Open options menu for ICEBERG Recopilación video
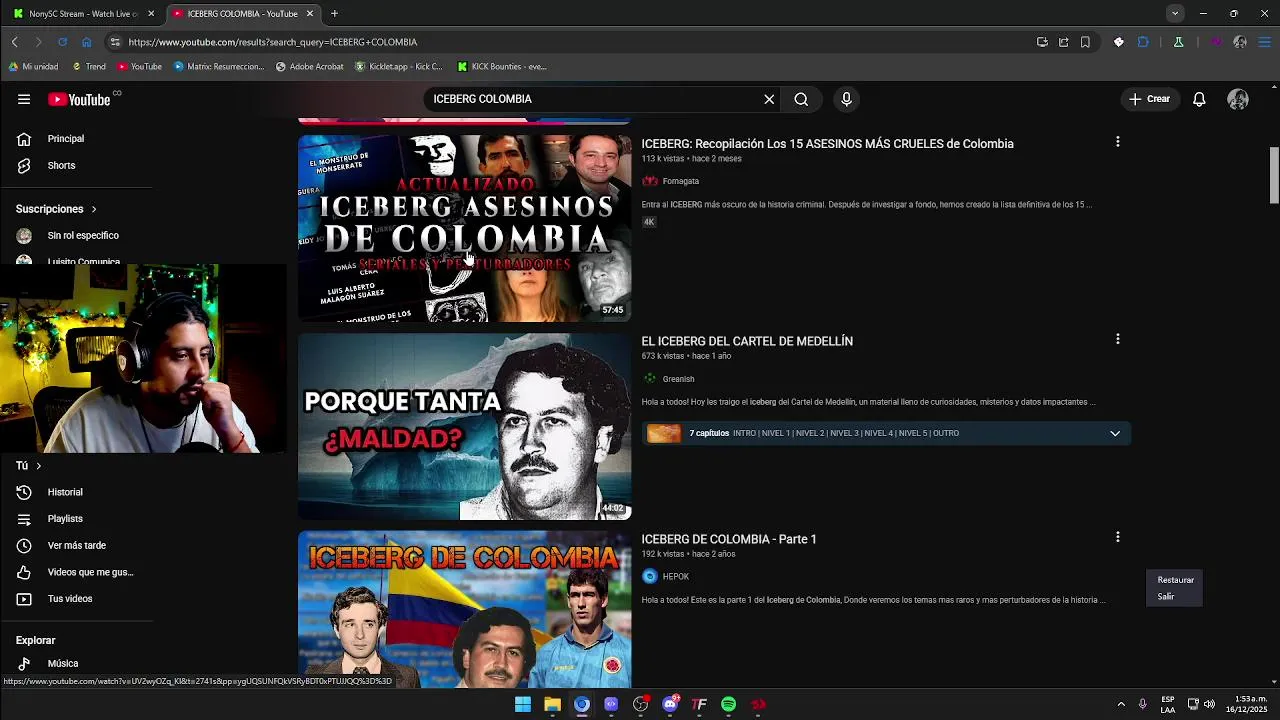1280x720 pixels. [x=1117, y=142]
